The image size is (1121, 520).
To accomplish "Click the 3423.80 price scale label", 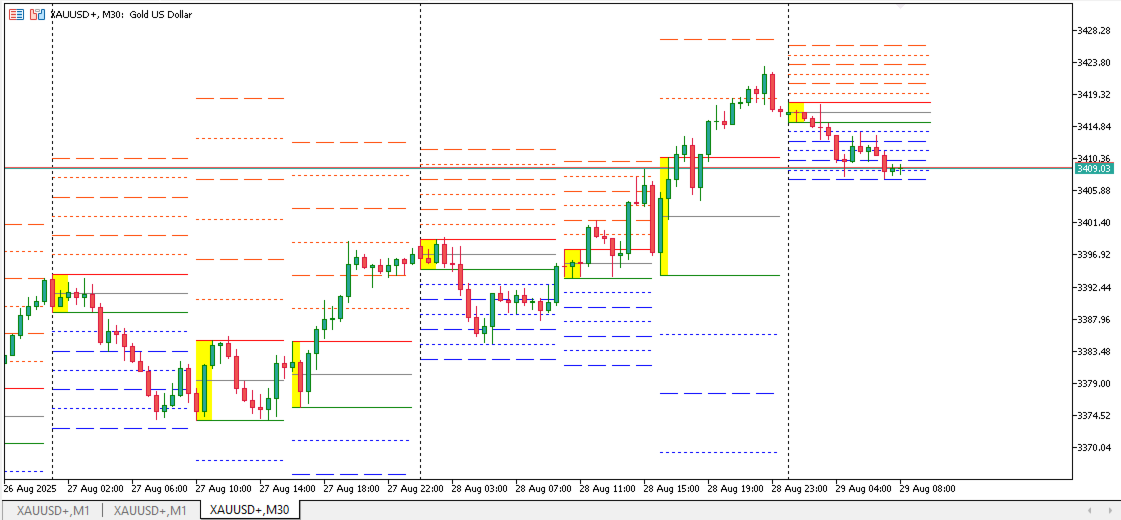I will pyautogui.click(x=1095, y=63).
